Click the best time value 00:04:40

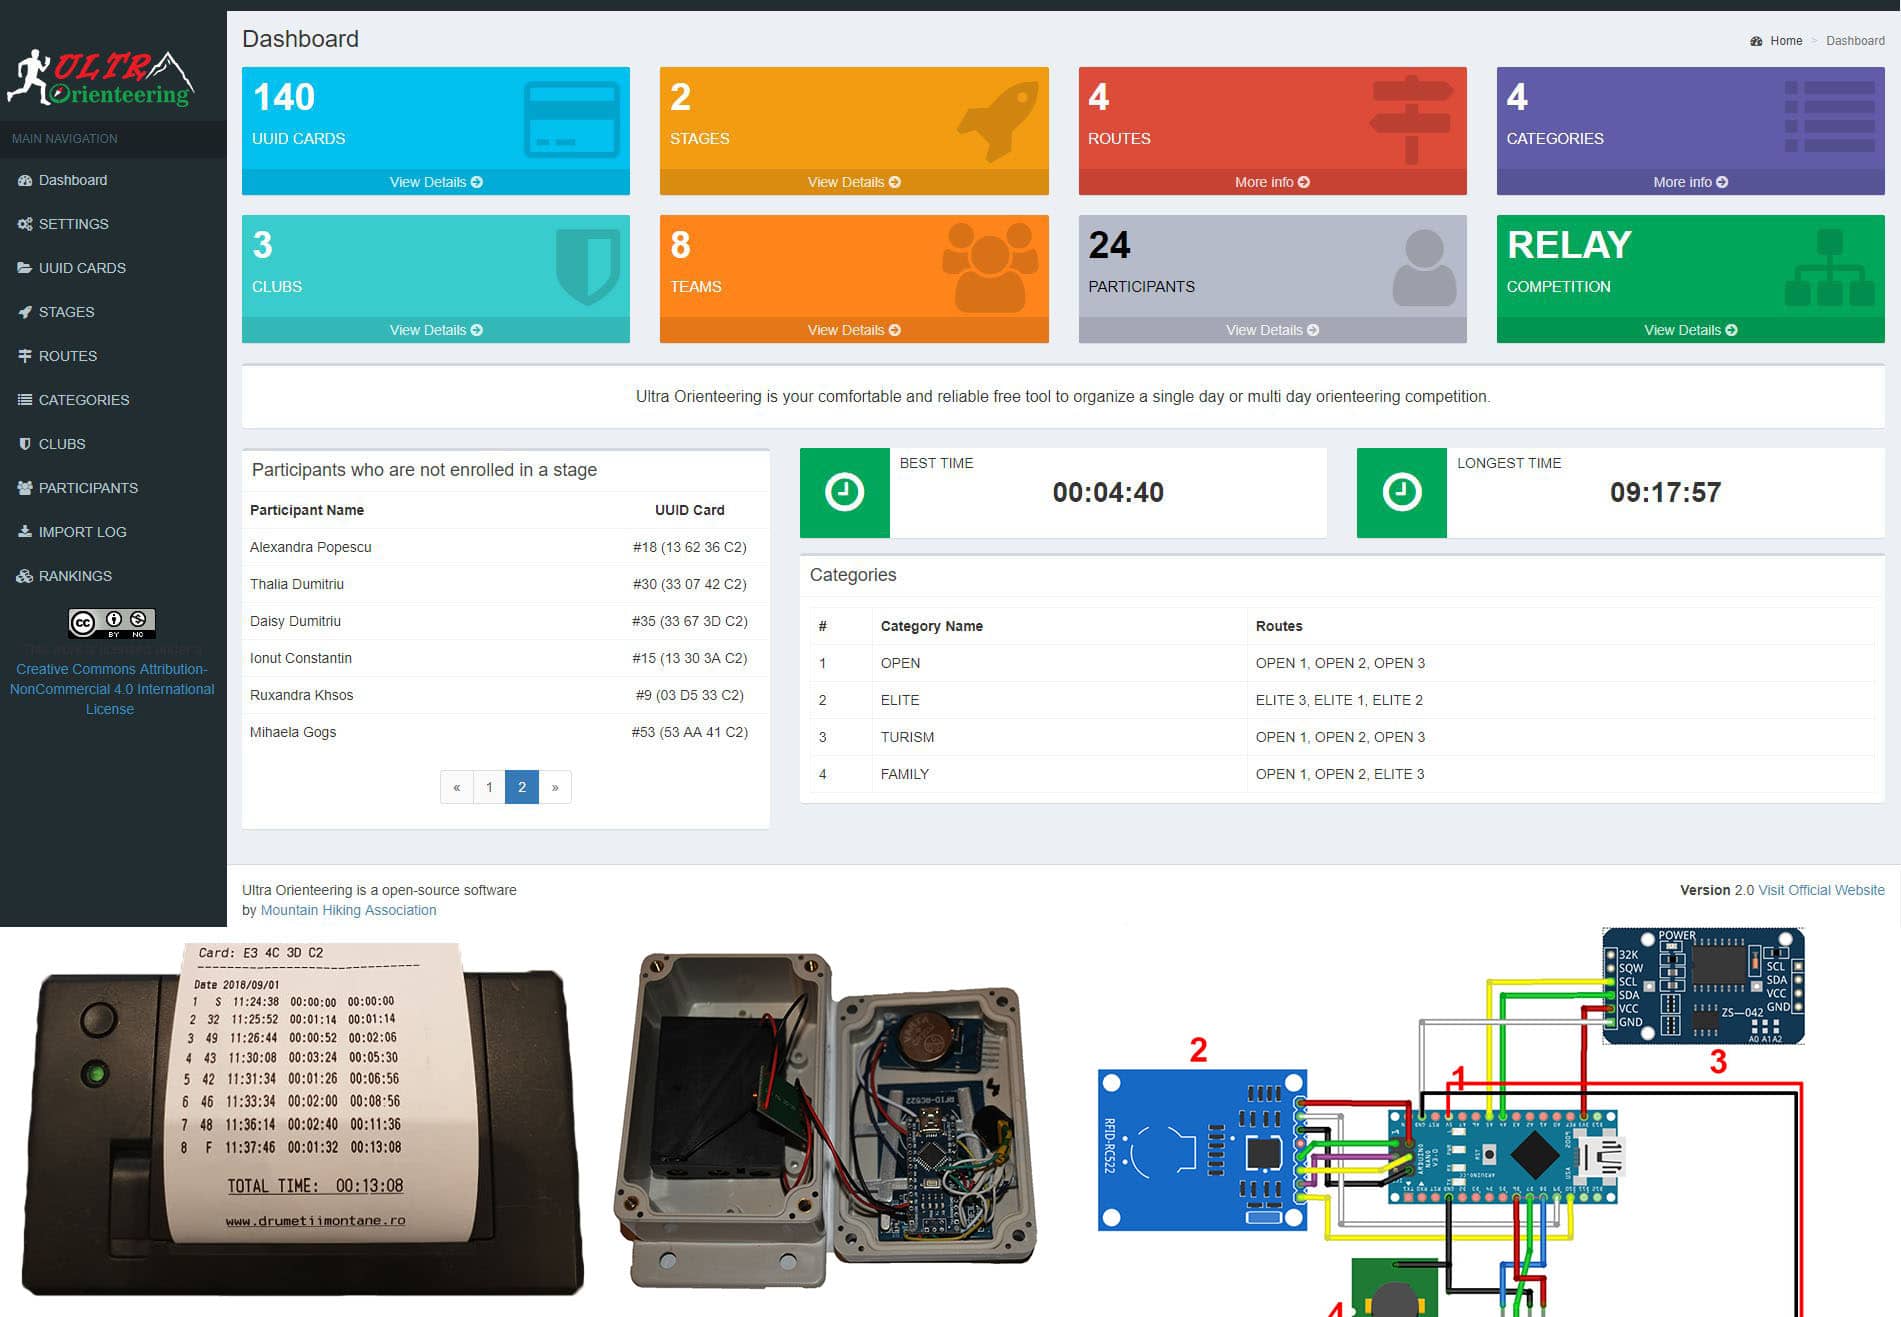tap(1108, 492)
